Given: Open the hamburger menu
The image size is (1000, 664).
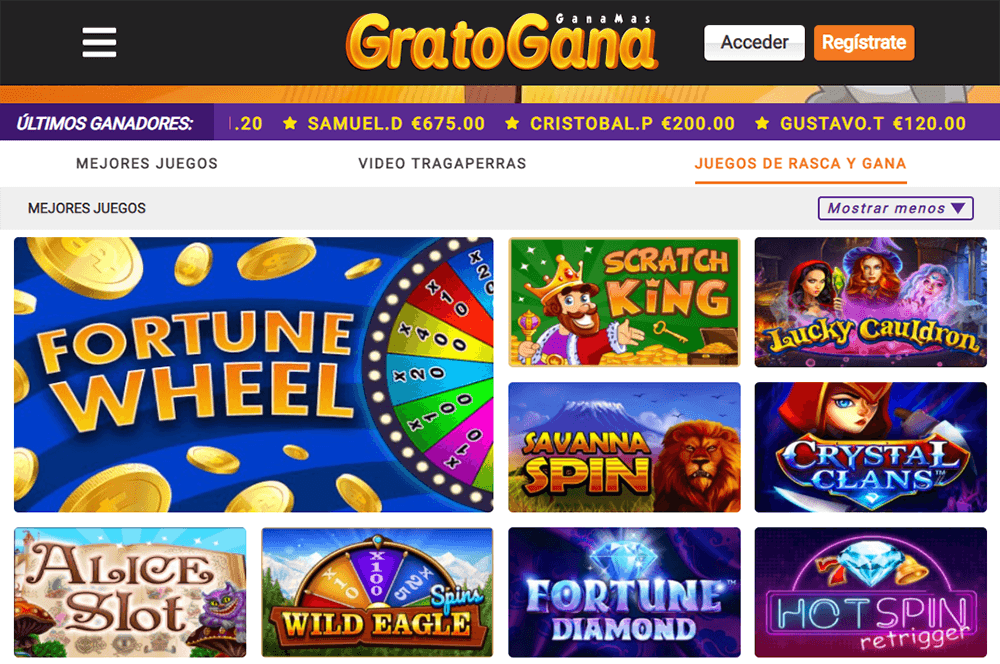Looking at the screenshot, I should [99, 42].
